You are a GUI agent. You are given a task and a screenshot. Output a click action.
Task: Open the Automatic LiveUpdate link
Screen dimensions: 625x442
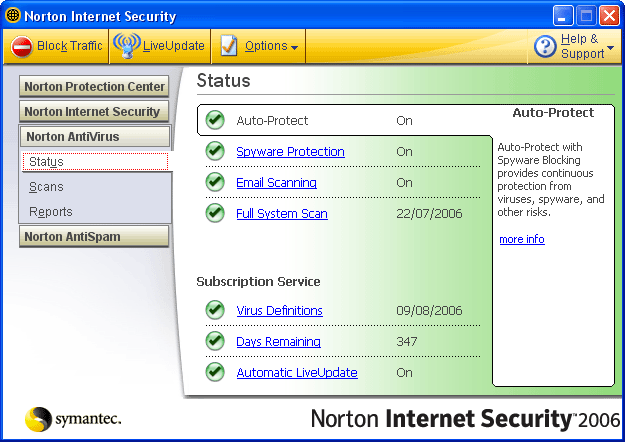(297, 373)
